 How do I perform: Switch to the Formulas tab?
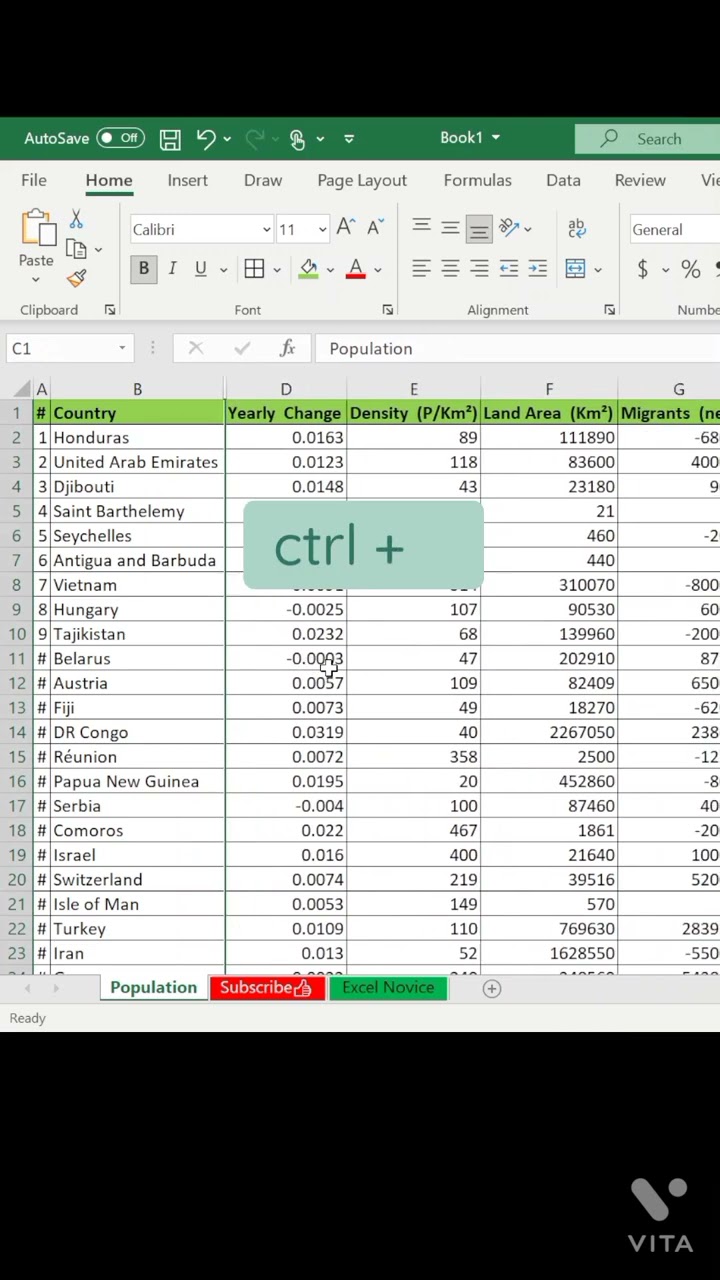coord(477,180)
